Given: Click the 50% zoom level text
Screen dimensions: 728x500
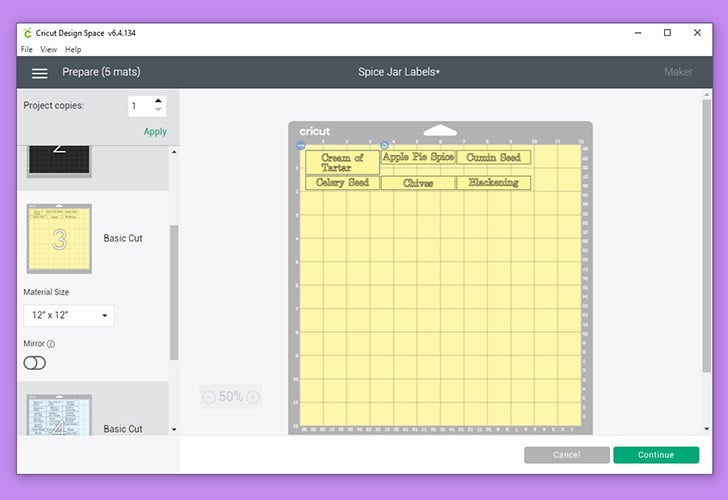Looking at the screenshot, I should [x=231, y=397].
